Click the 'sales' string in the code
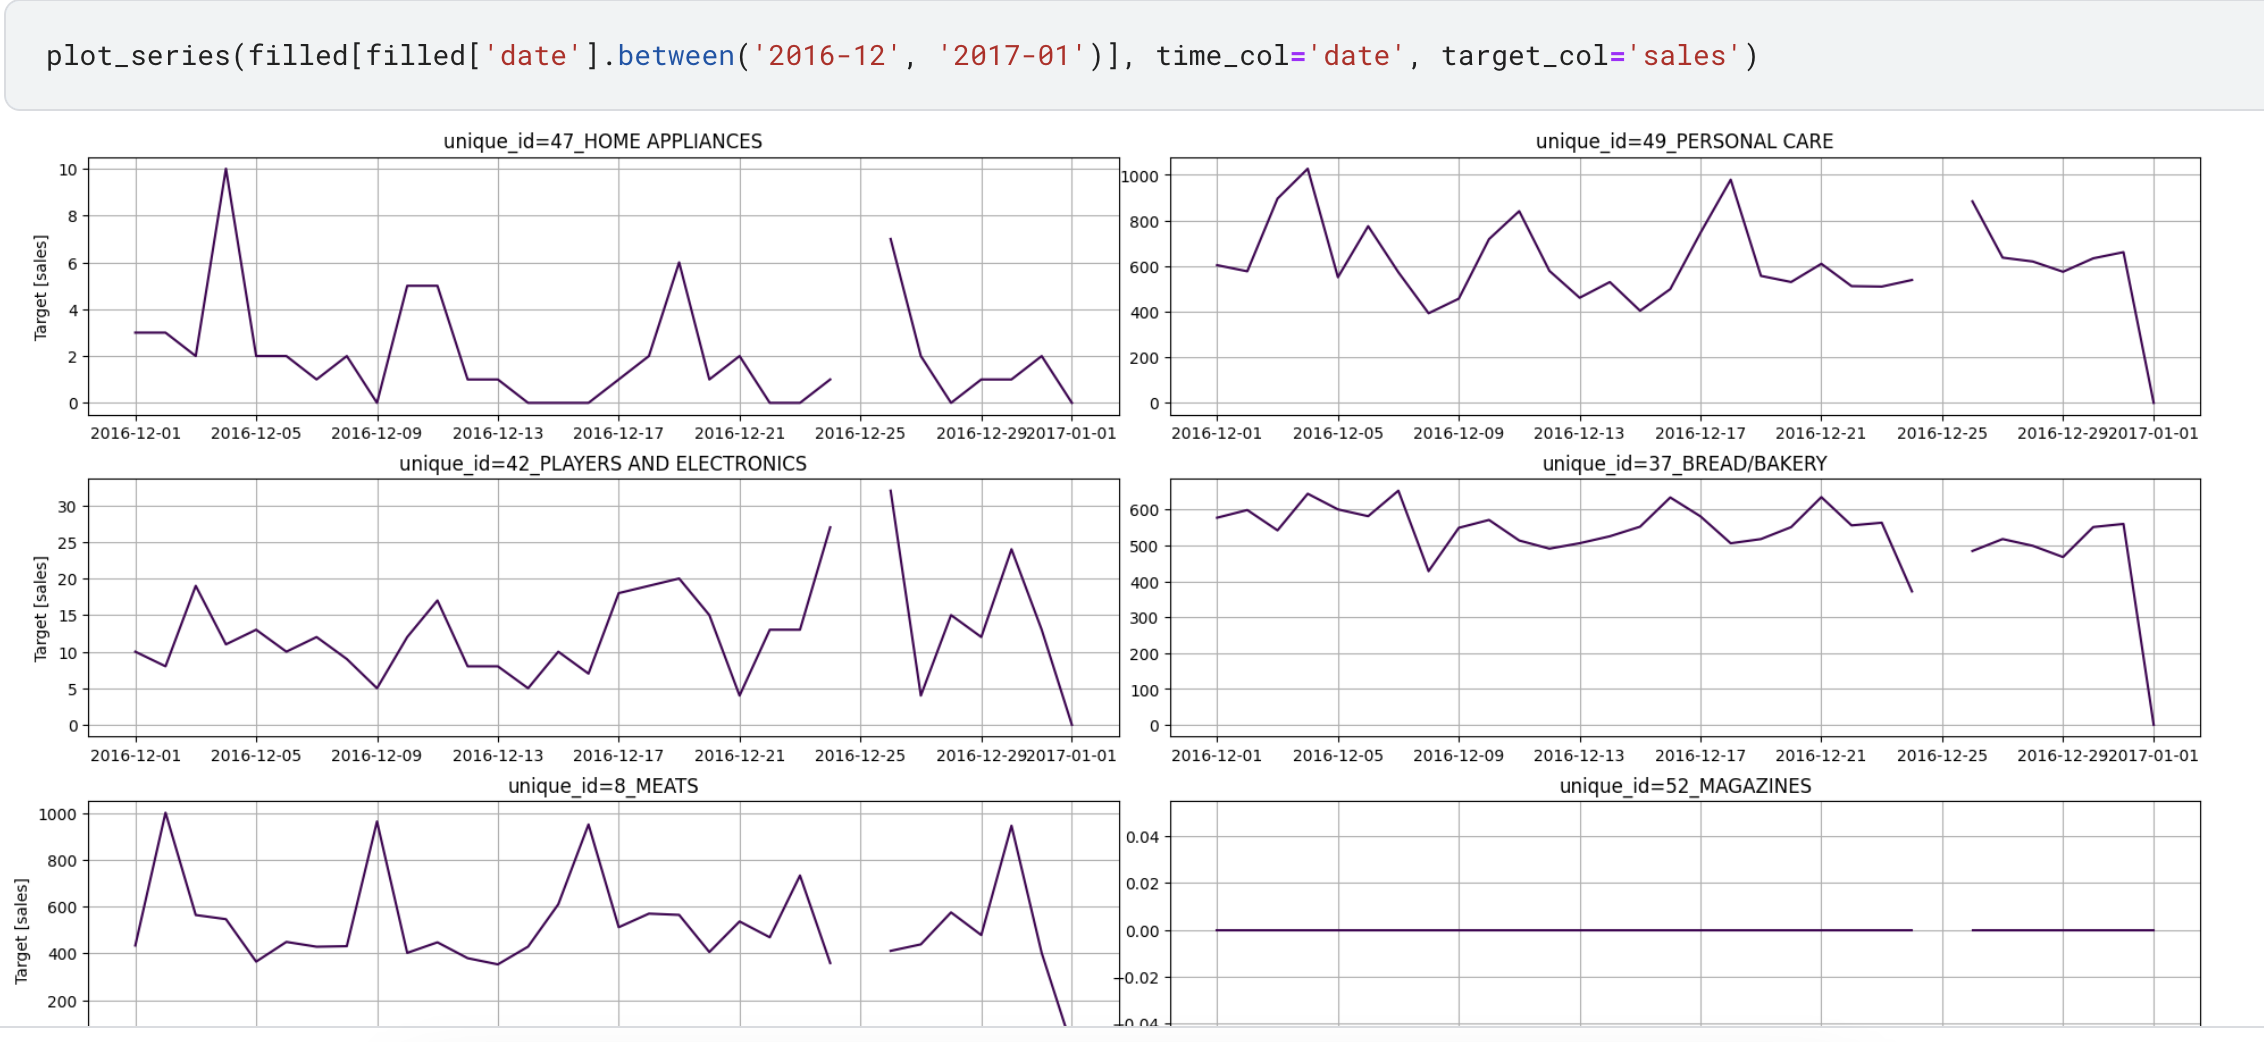The image size is (2264, 1042). (x=1684, y=56)
